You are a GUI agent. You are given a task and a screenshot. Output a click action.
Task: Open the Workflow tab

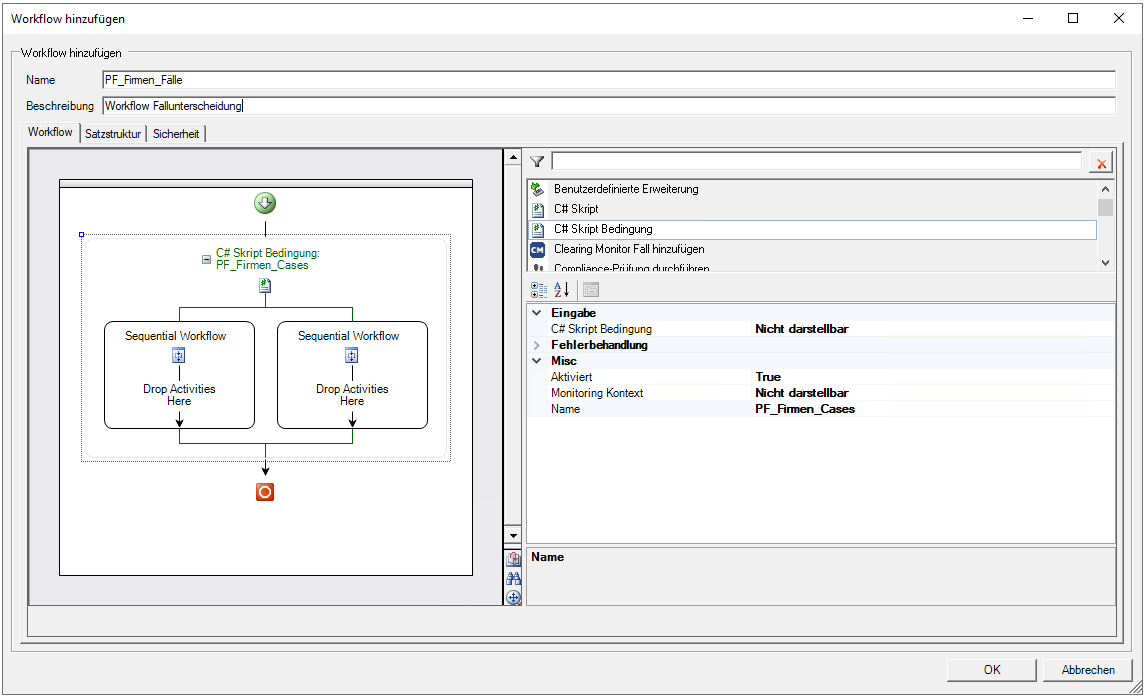50,132
